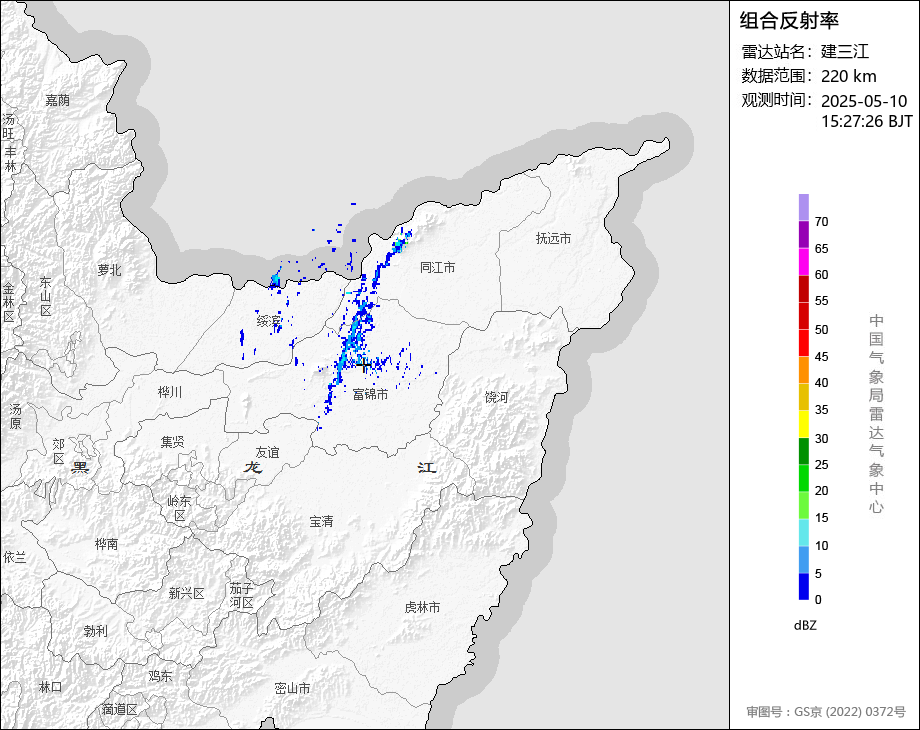Click the 45 dBZ red legend swatch
The height and width of the screenshot is (730, 920).
804,343
